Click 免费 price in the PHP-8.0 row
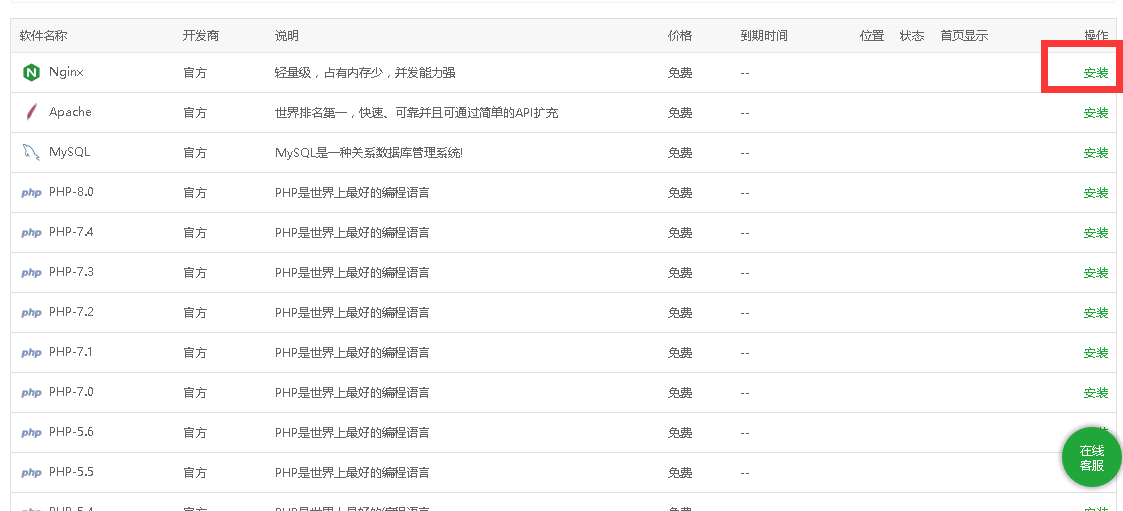This screenshot has width=1123, height=511. pos(680,193)
